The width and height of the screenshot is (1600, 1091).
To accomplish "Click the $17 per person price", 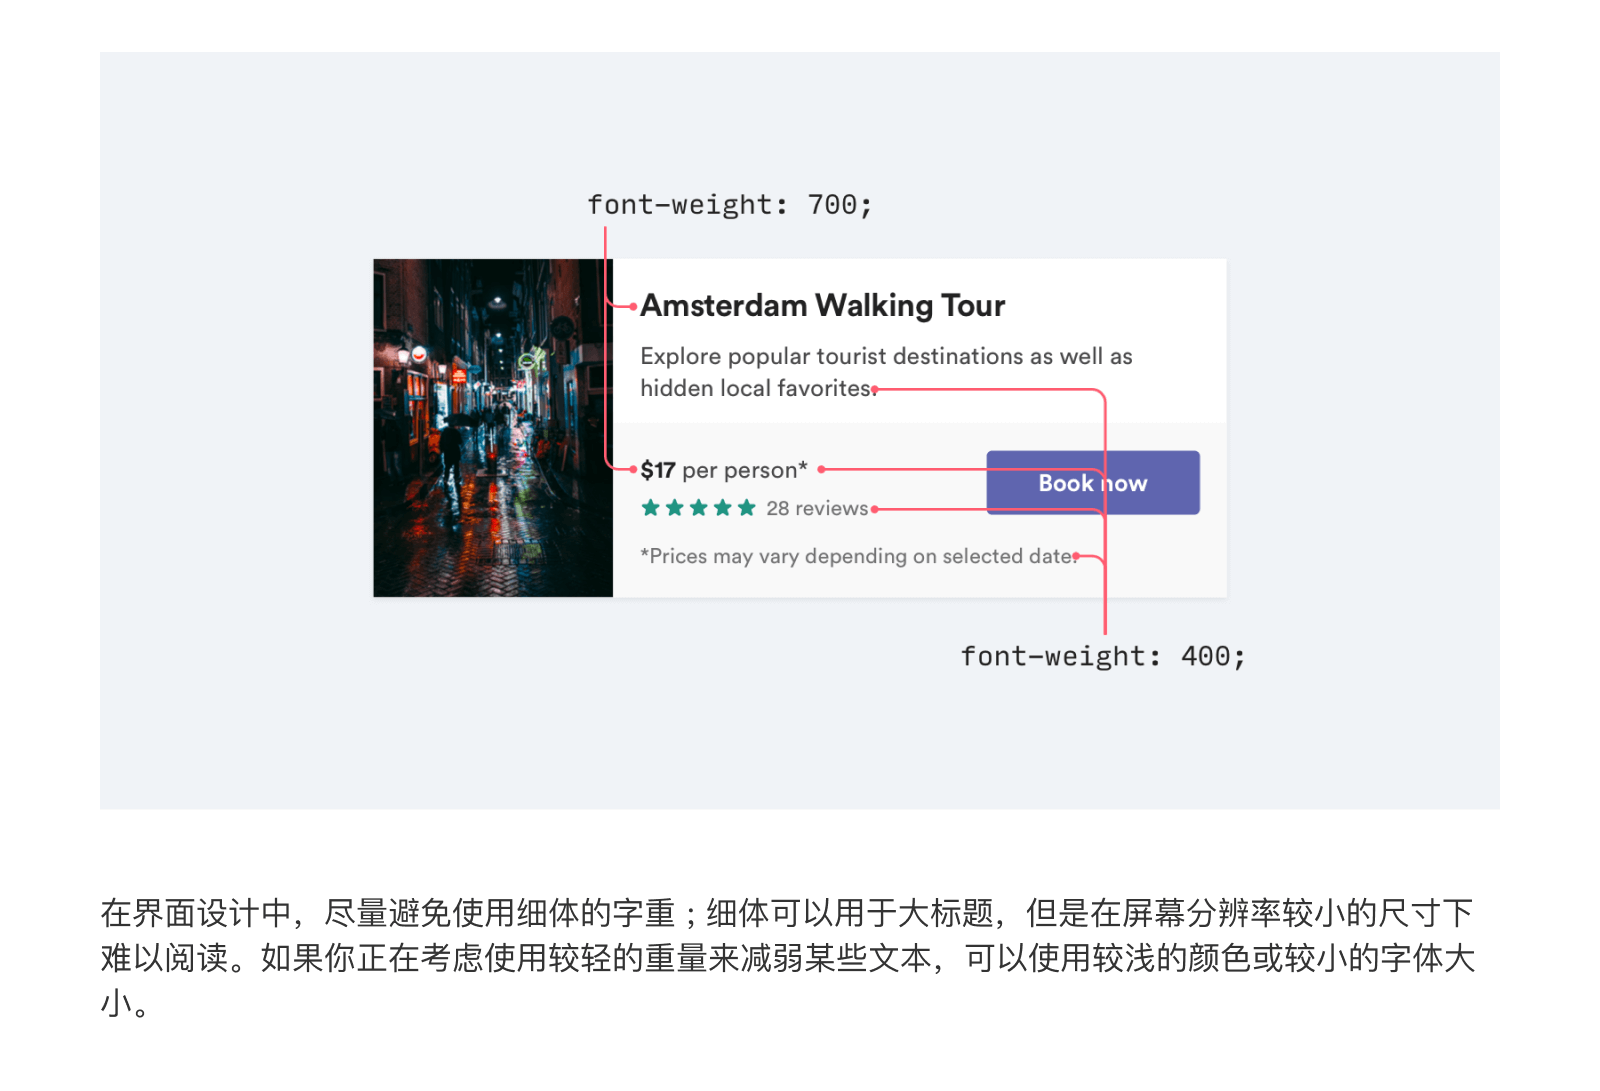I will point(724,470).
